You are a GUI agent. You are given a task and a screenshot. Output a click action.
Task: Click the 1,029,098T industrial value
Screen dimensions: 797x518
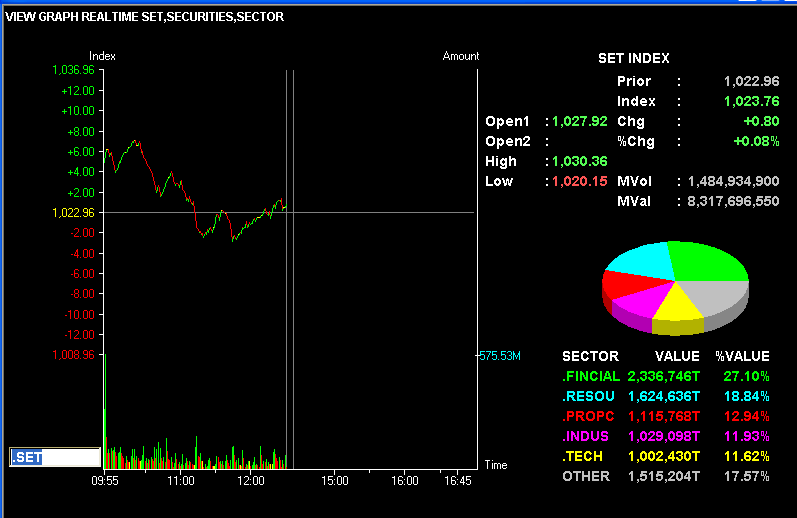(x=663, y=436)
